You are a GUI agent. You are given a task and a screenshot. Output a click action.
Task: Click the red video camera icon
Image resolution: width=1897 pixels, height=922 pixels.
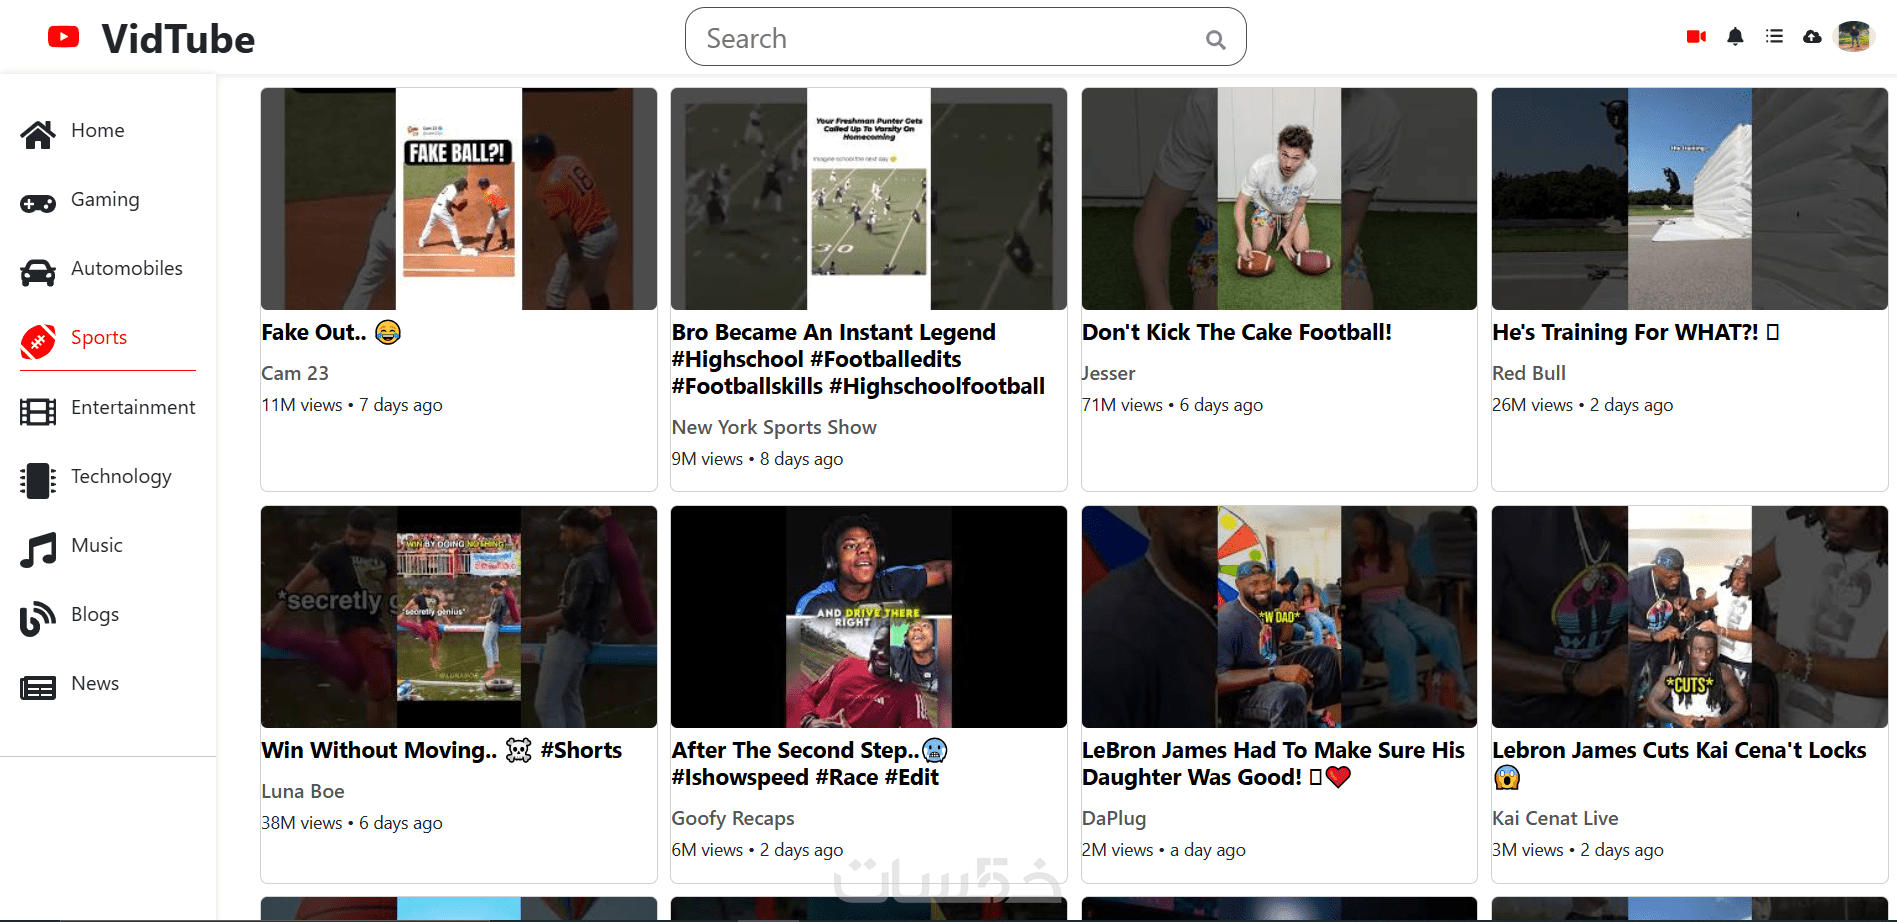tap(1696, 37)
